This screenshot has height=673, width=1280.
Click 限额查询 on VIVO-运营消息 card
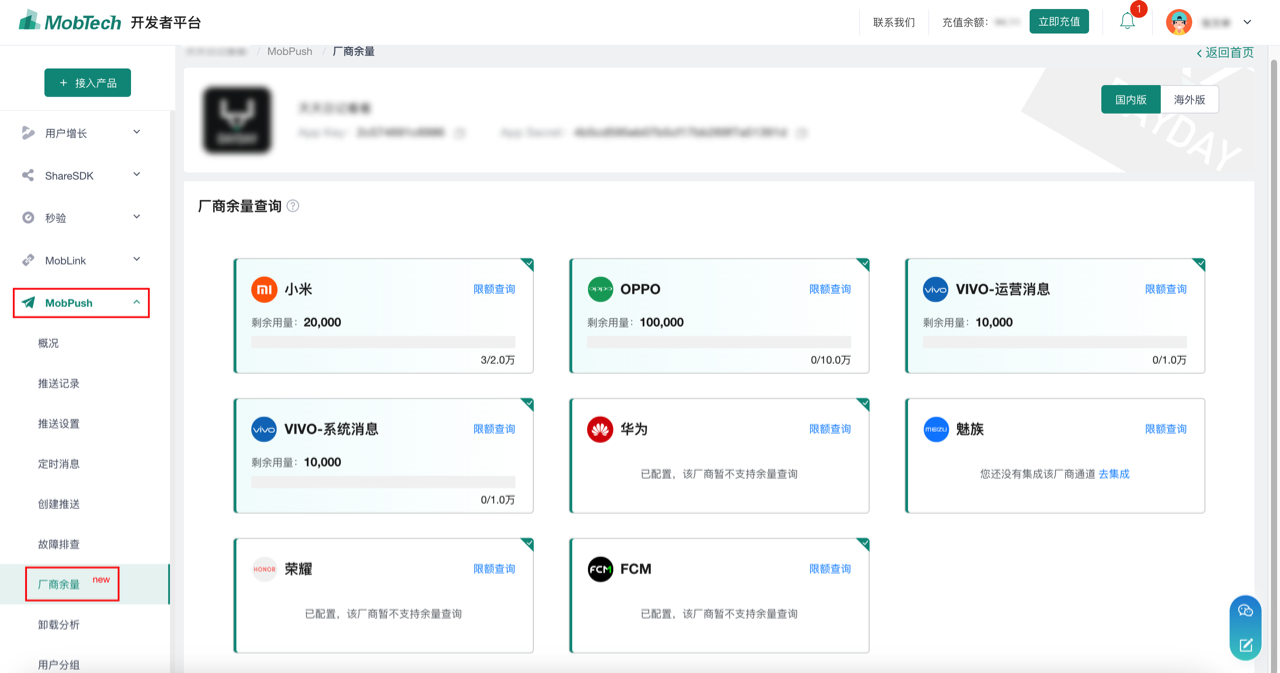click(1166, 289)
